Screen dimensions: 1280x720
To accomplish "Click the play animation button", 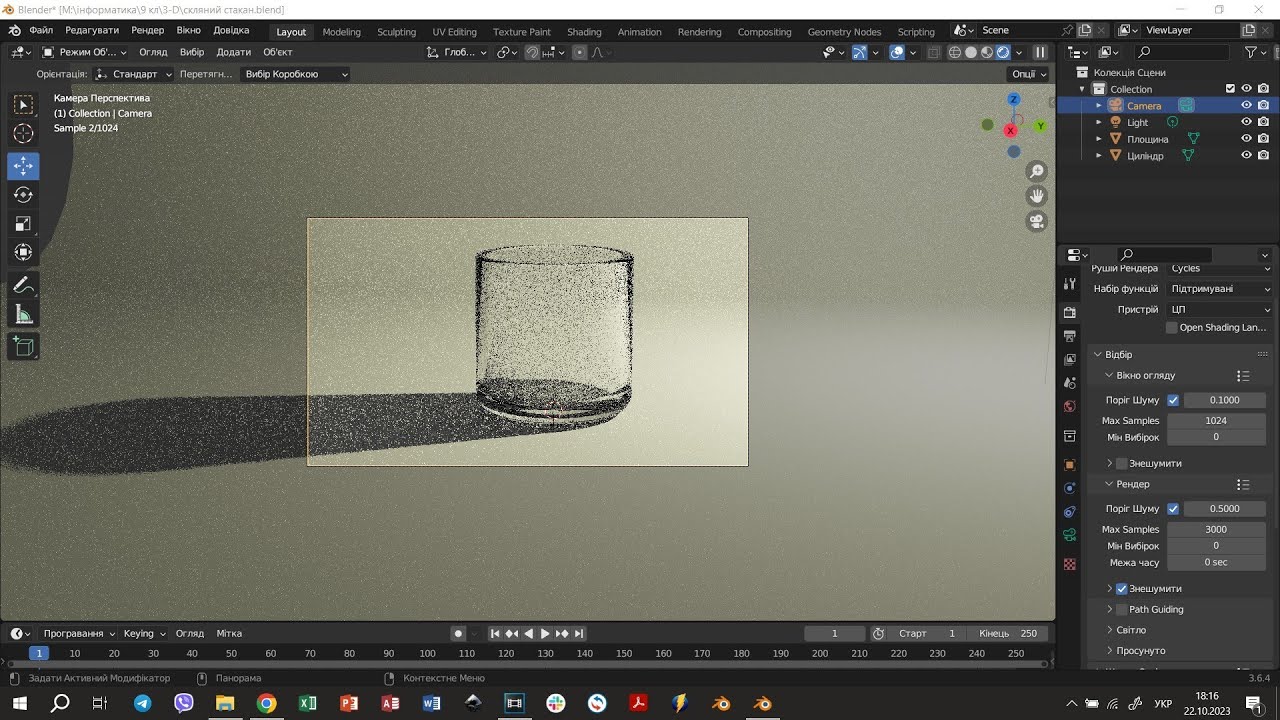I will [x=545, y=633].
